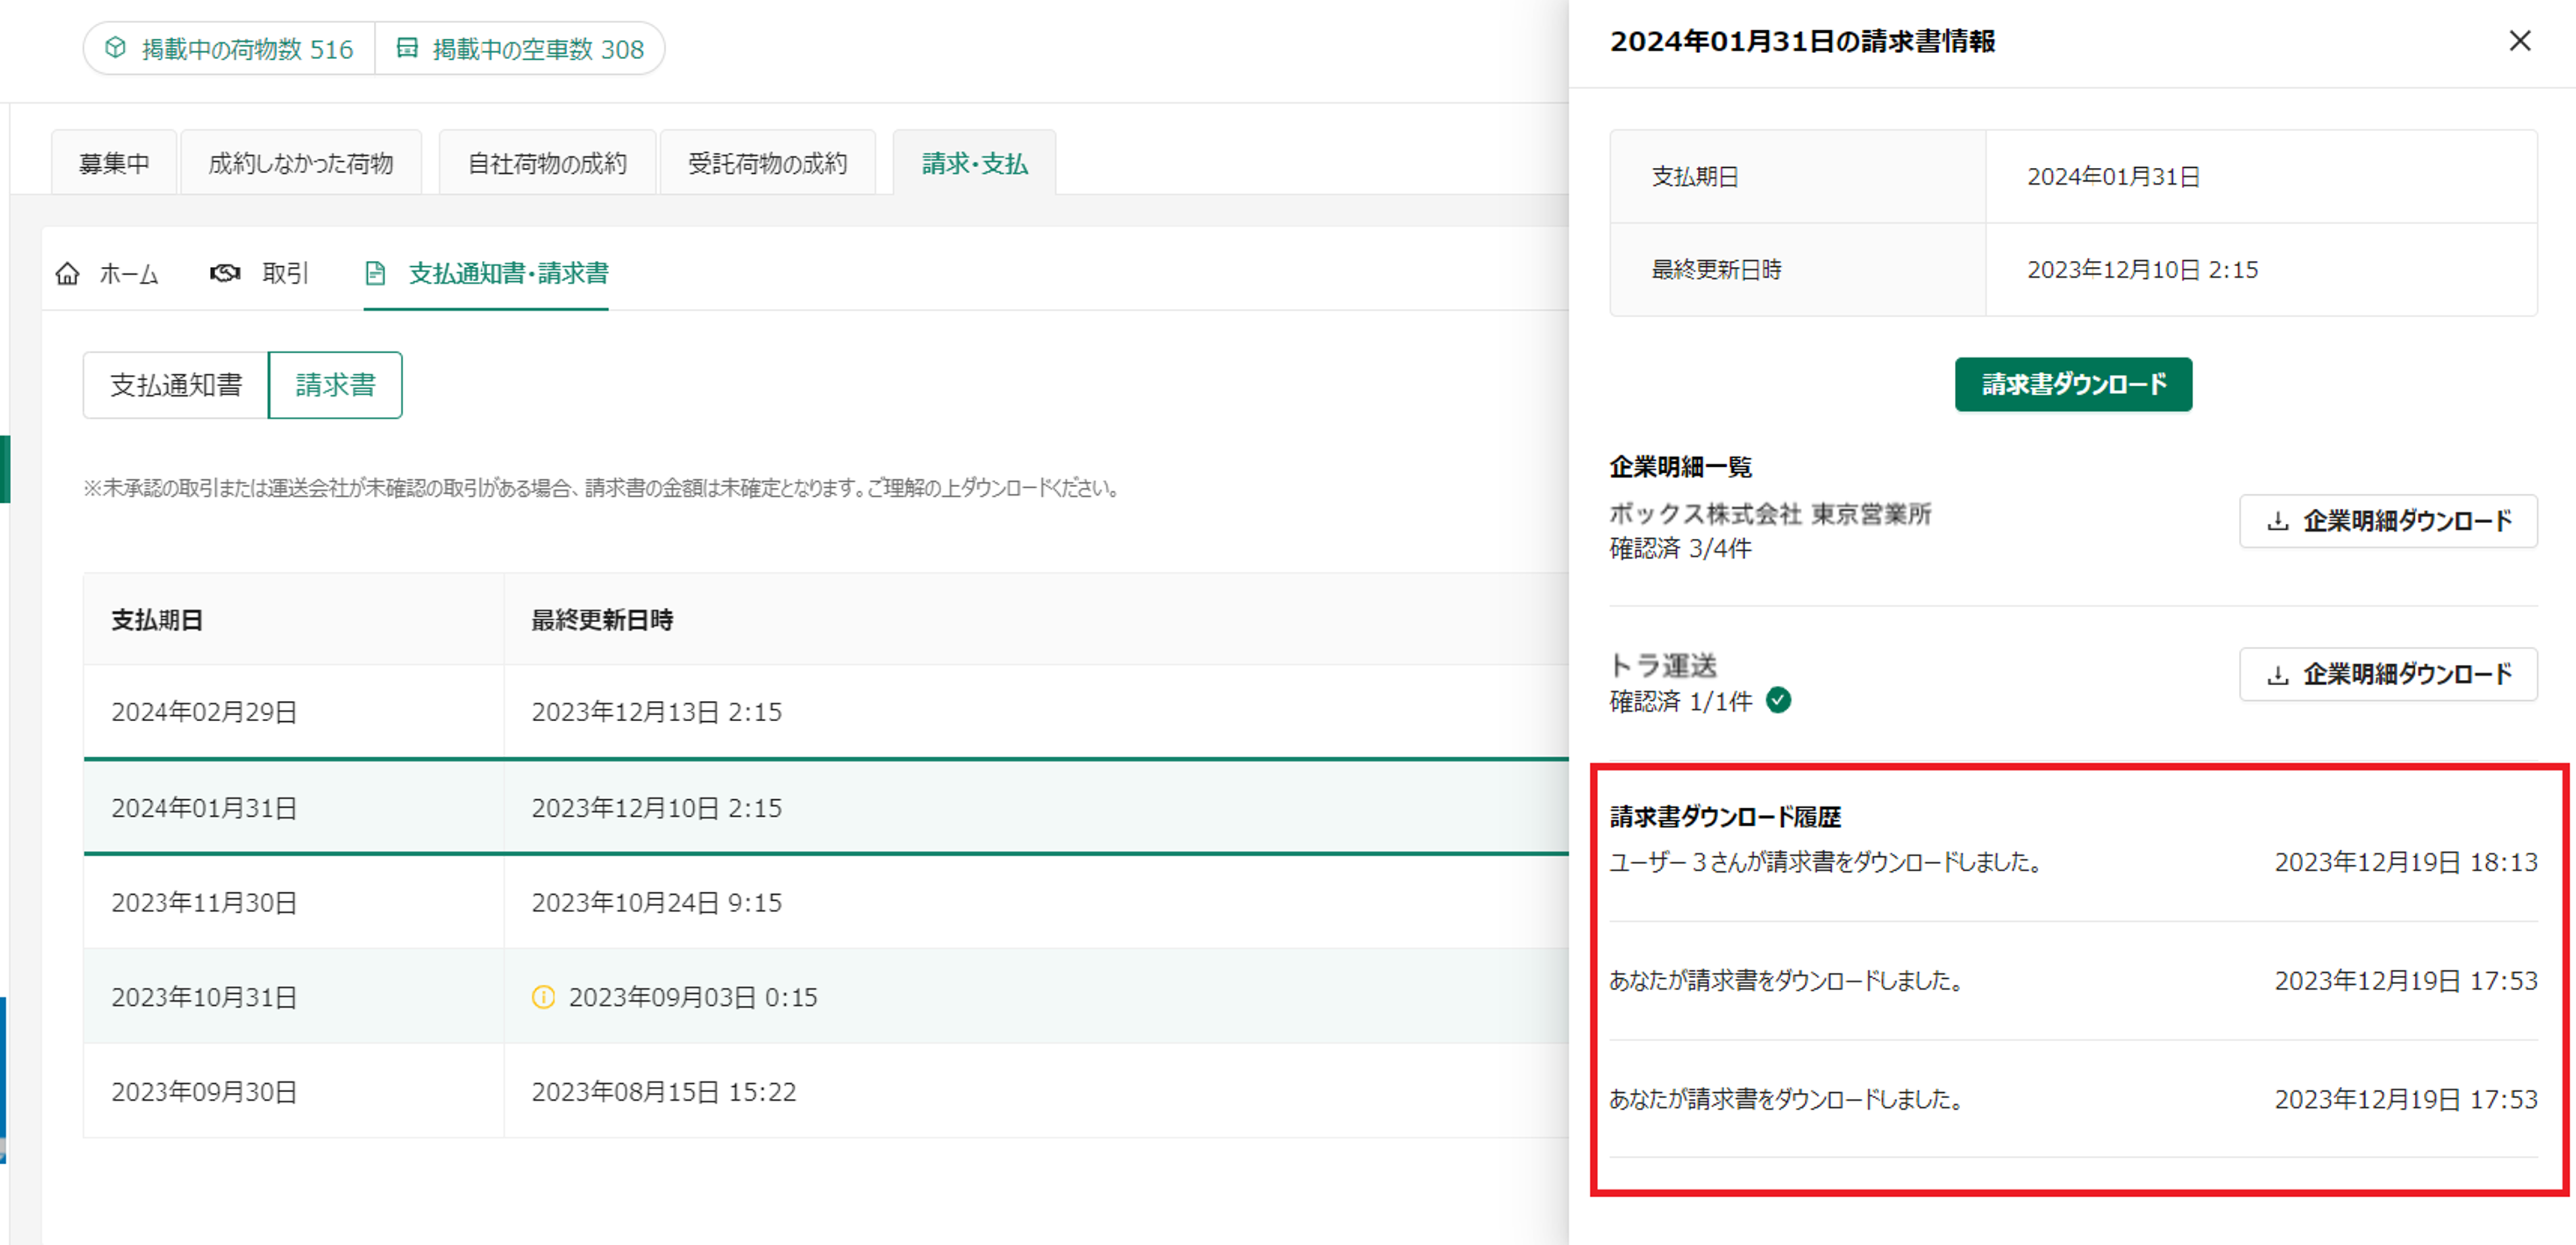Click download icon for ボックス株式会社 details

2277,521
